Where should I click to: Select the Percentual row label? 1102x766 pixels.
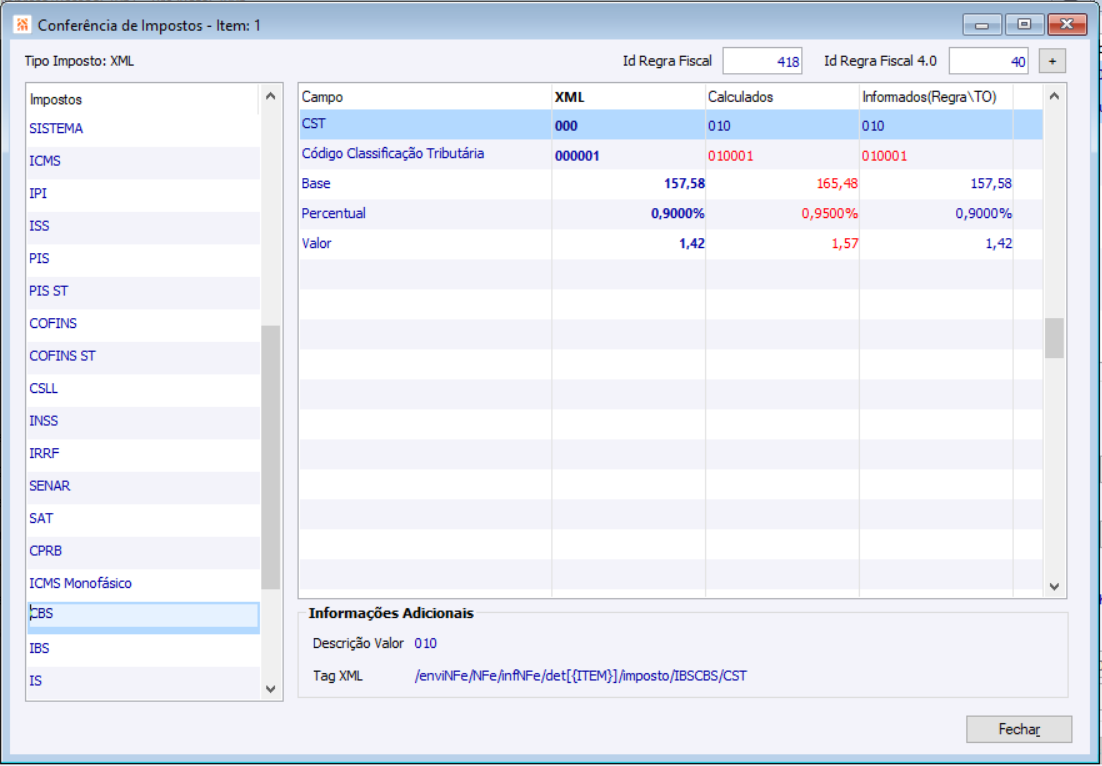[333, 214]
